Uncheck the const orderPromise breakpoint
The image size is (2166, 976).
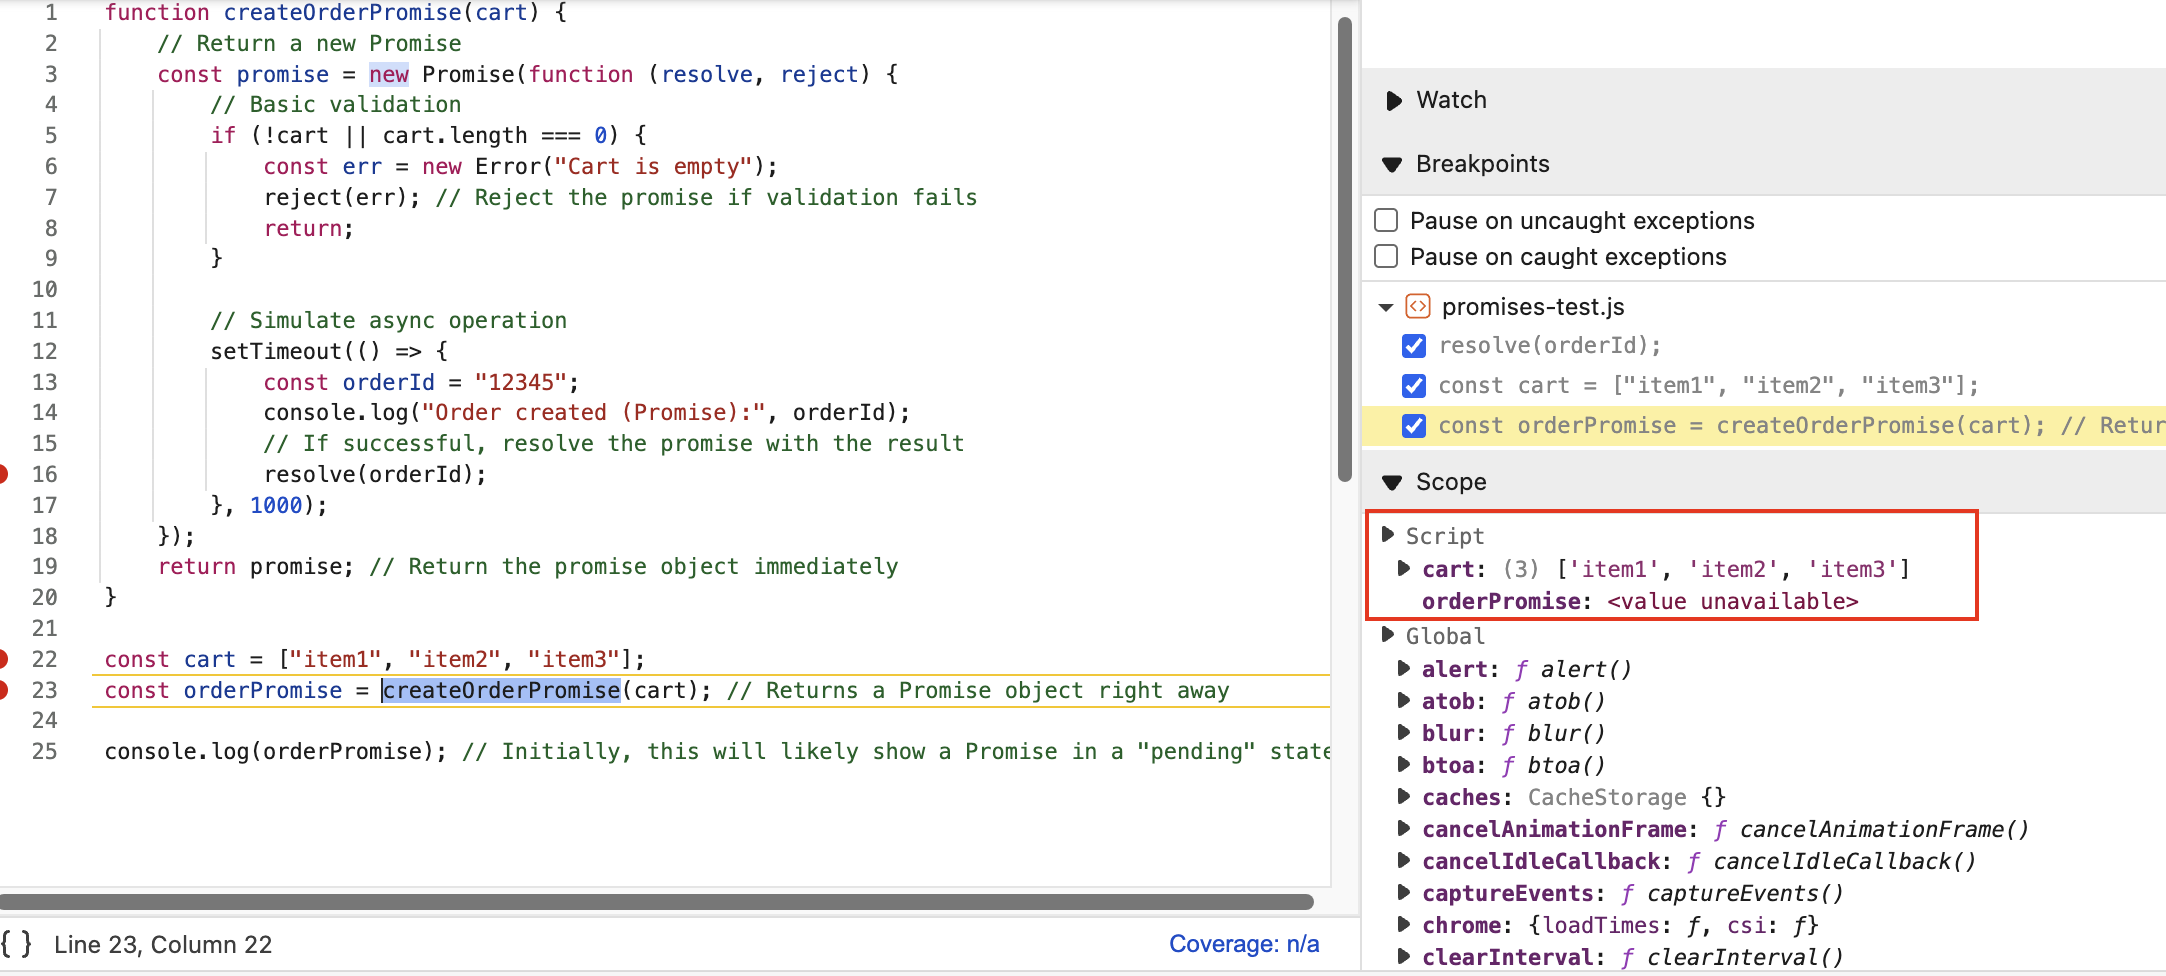point(1414,426)
